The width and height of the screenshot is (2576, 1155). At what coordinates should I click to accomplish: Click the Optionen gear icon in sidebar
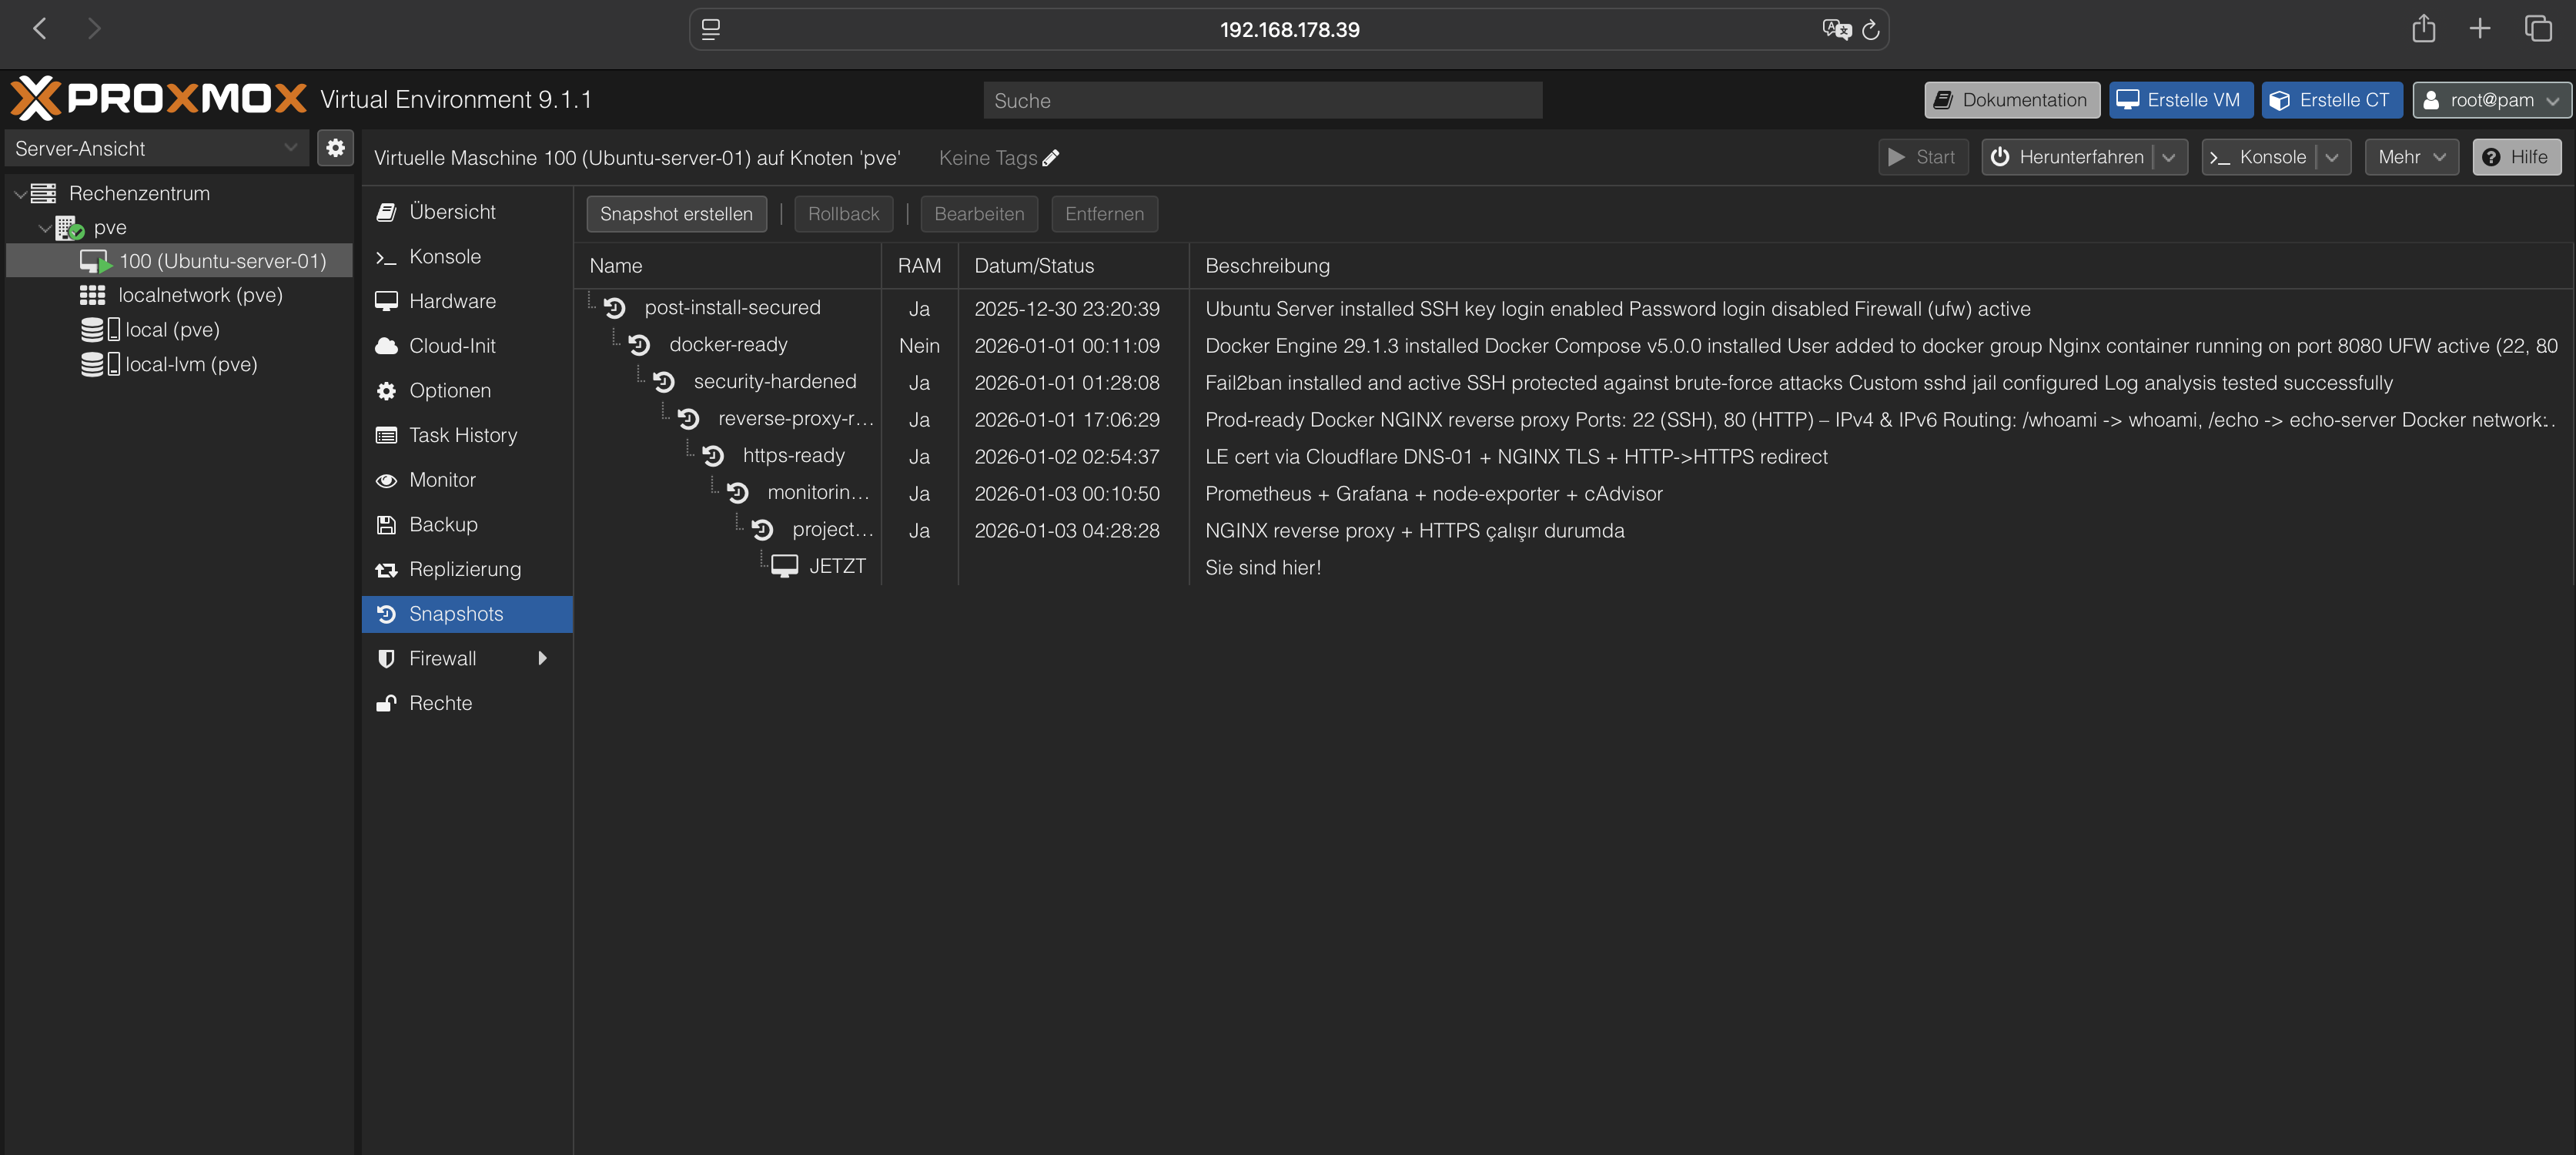coord(387,390)
